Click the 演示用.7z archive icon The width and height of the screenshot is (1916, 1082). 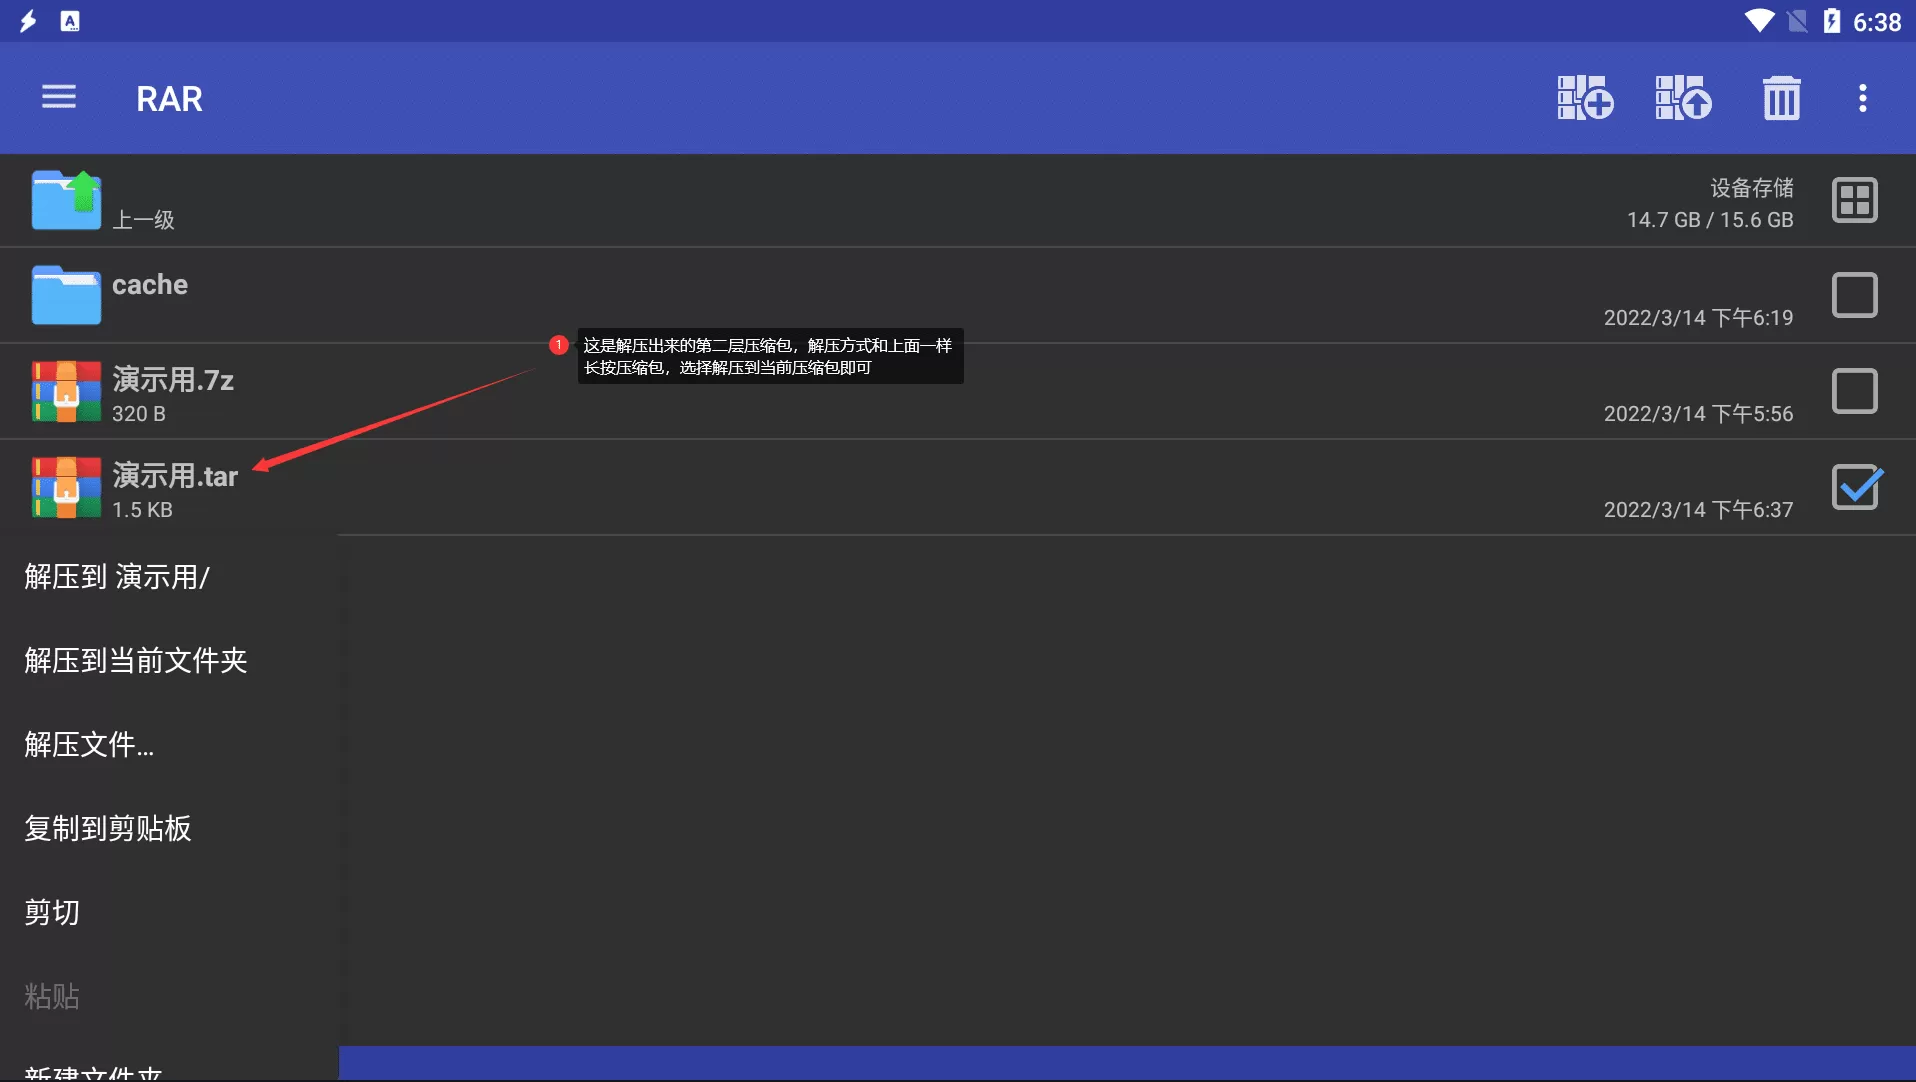[x=66, y=391]
